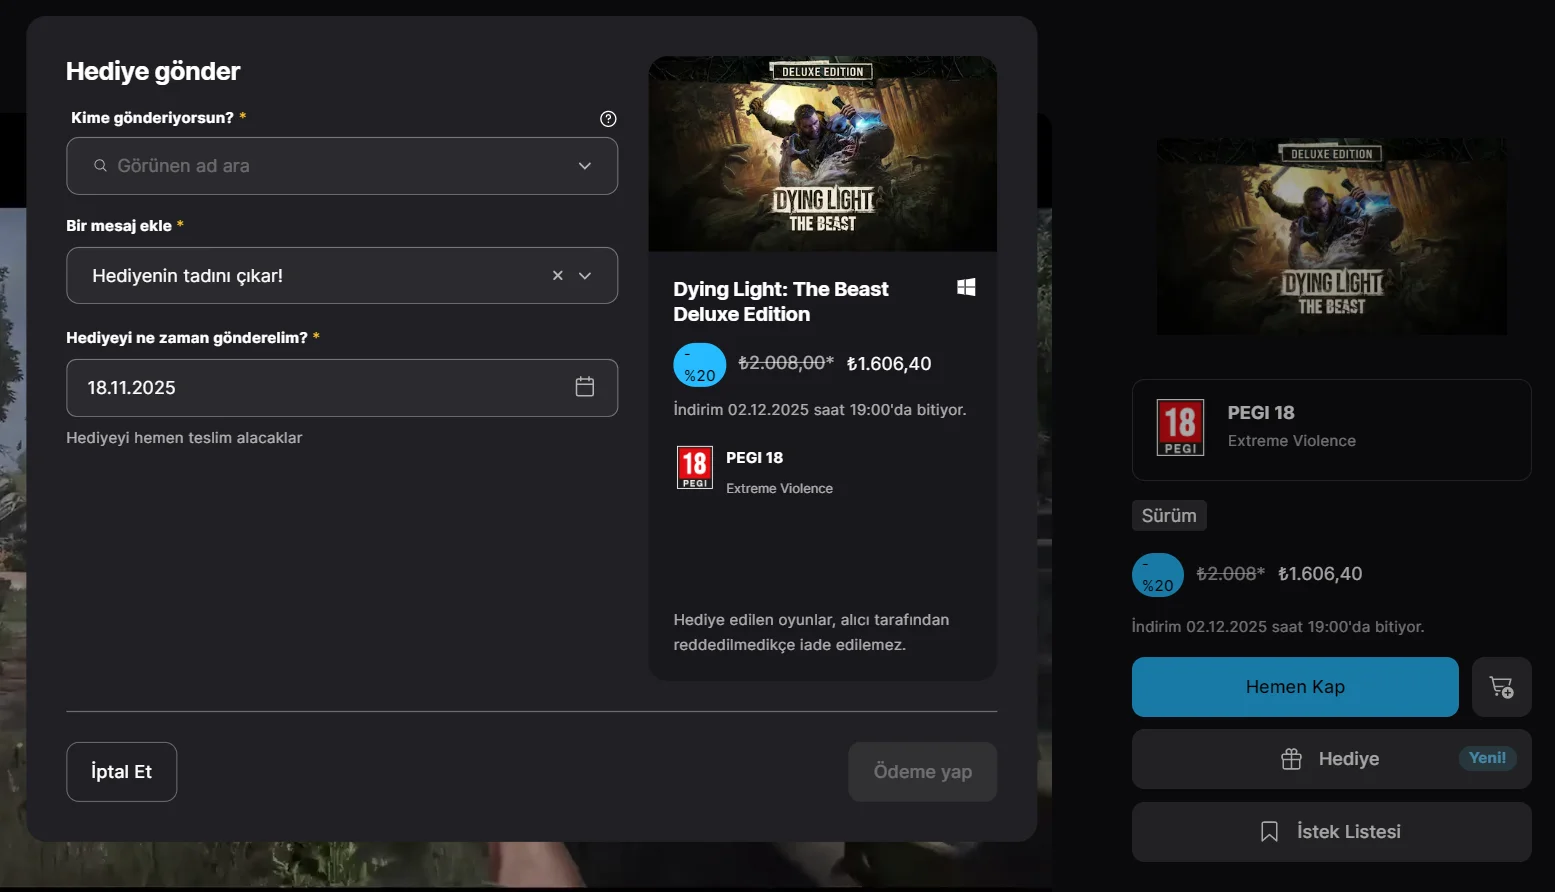Click the 'Kime gönderiyorsun?' label

pyautogui.click(x=152, y=118)
